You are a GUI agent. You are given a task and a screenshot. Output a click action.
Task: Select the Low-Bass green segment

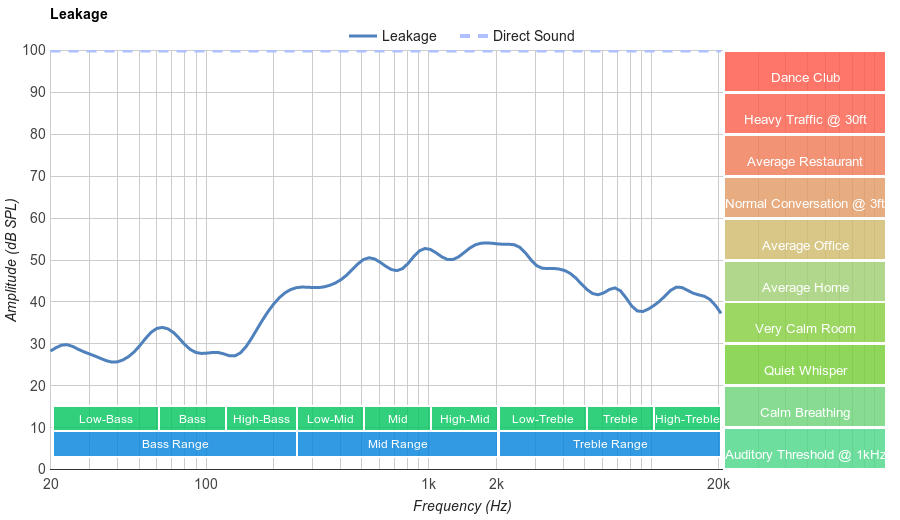pos(105,419)
